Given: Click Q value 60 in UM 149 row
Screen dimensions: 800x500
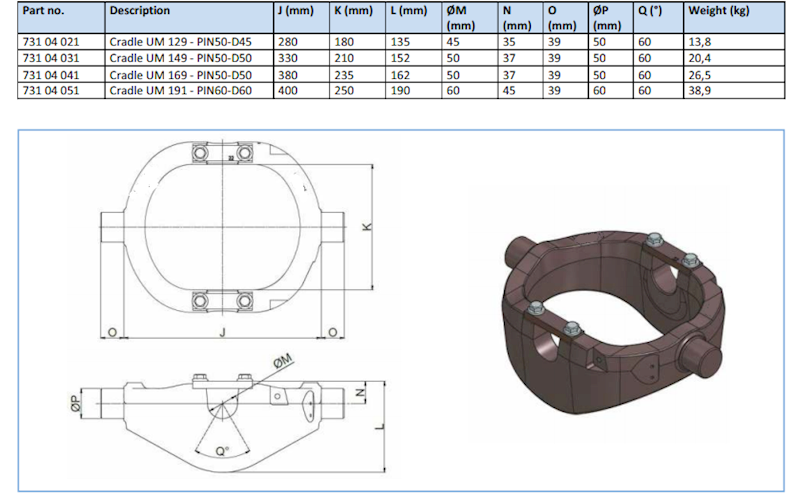Looking at the screenshot, I should tap(645, 58).
